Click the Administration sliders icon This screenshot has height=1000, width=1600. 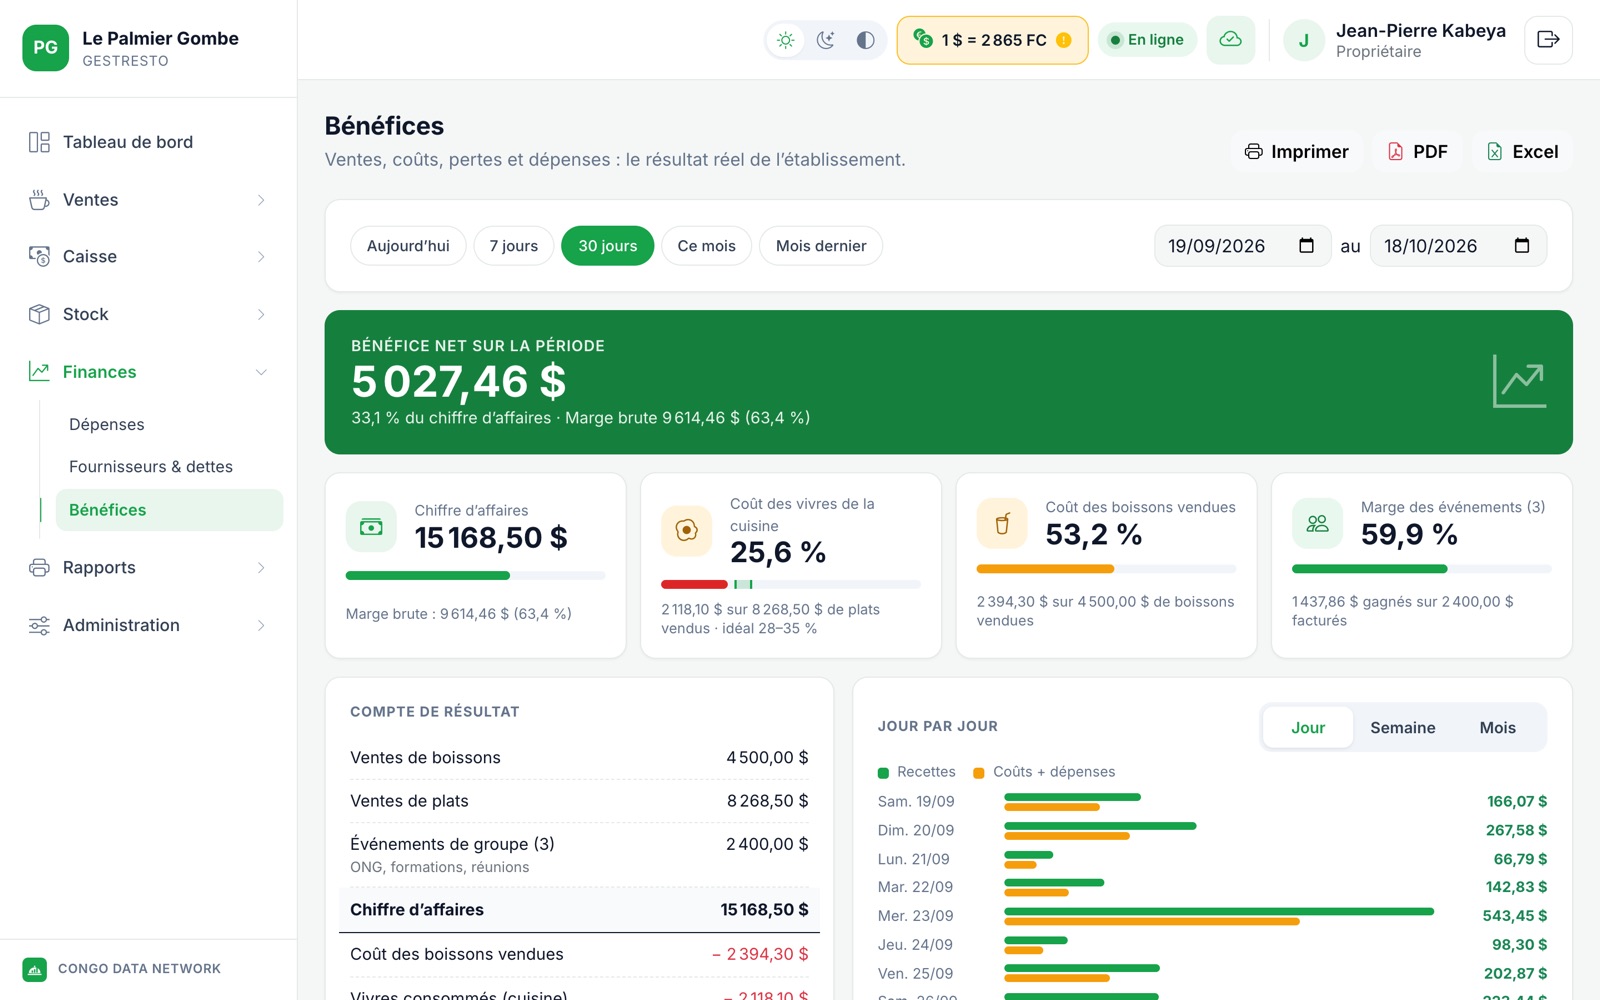[x=39, y=626]
